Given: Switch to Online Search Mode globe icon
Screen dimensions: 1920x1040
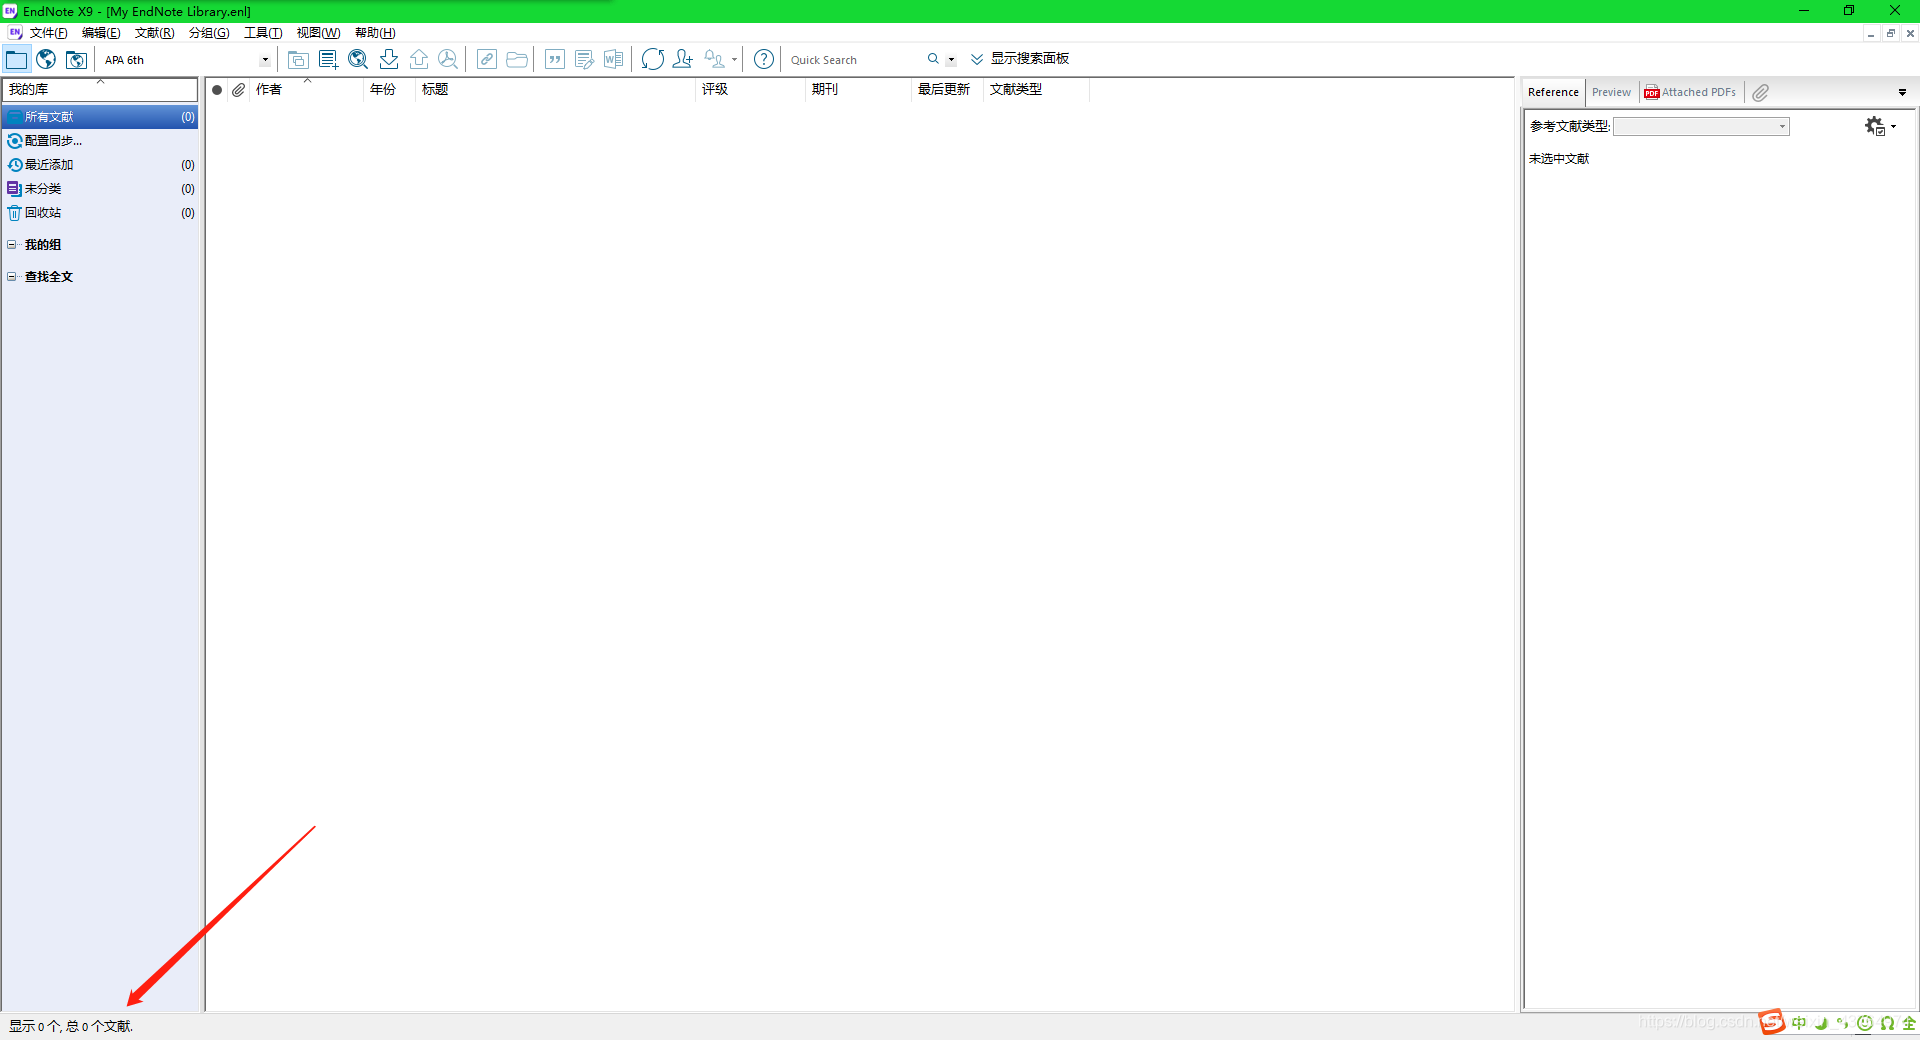Looking at the screenshot, I should 46,60.
